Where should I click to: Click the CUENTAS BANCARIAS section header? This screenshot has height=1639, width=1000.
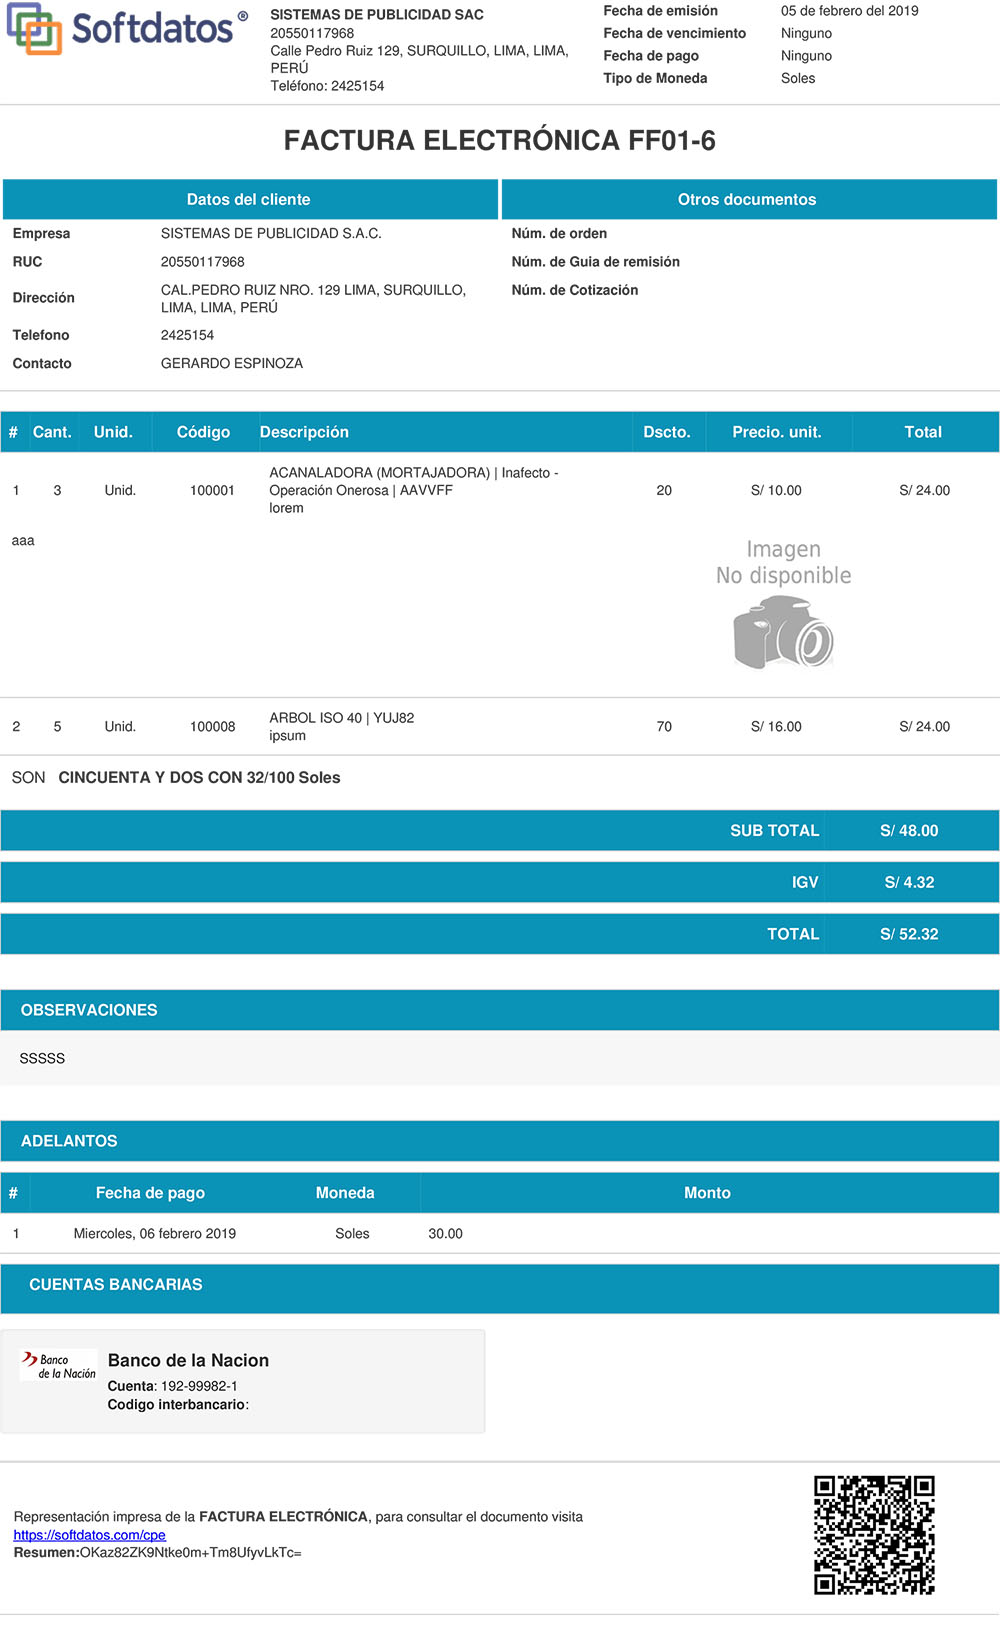(x=116, y=1285)
